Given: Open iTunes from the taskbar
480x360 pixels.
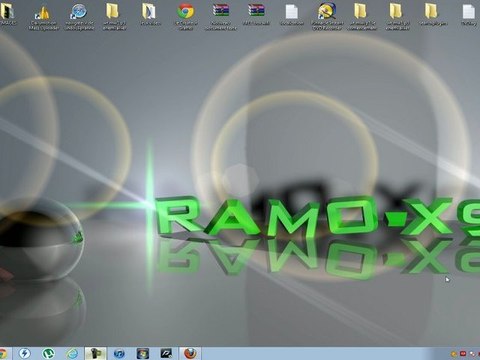Looking at the screenshot, I should click(119, 353).
